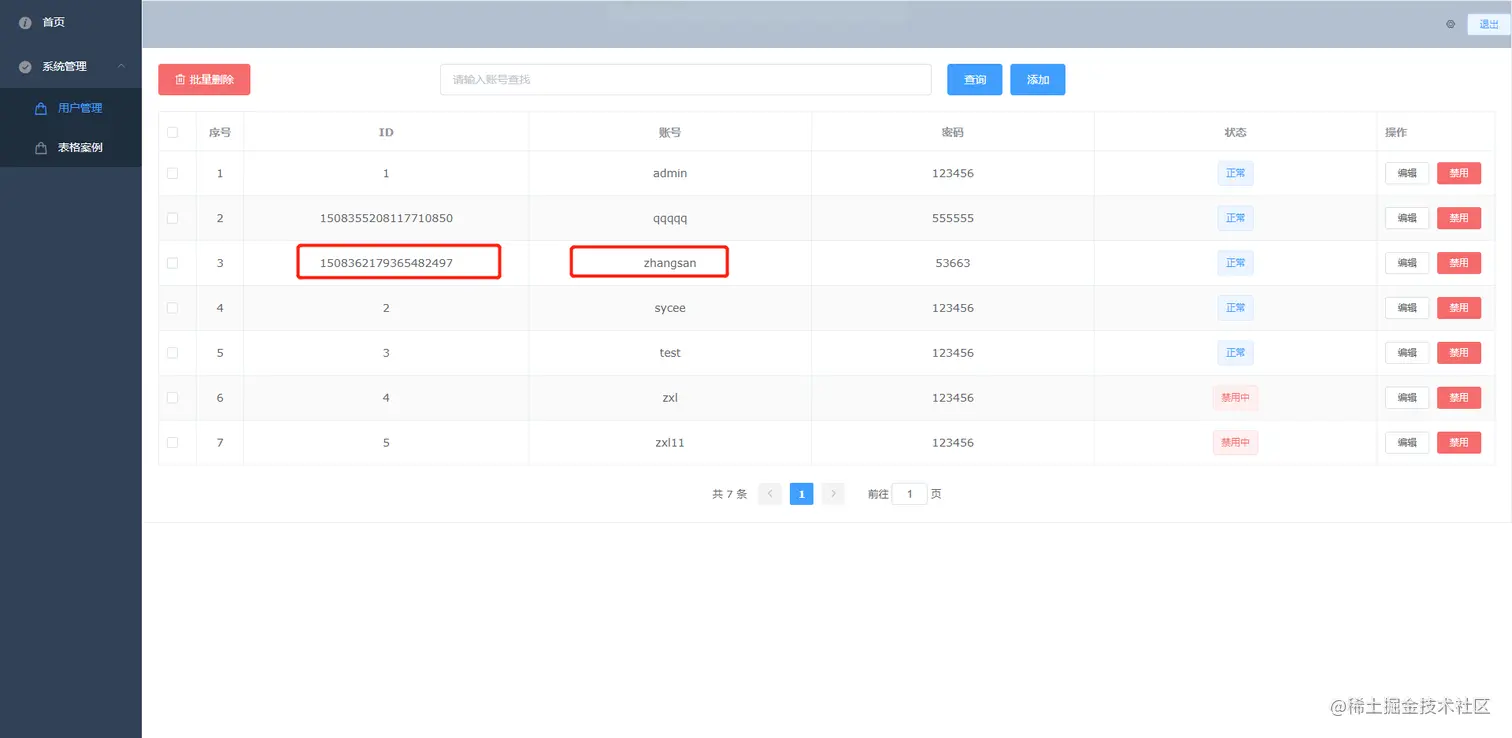Image resolution: width=1512 pixels, height=738 pixels.
Task: Click the ID value 1508362179365482497
Action: point(386,263)
